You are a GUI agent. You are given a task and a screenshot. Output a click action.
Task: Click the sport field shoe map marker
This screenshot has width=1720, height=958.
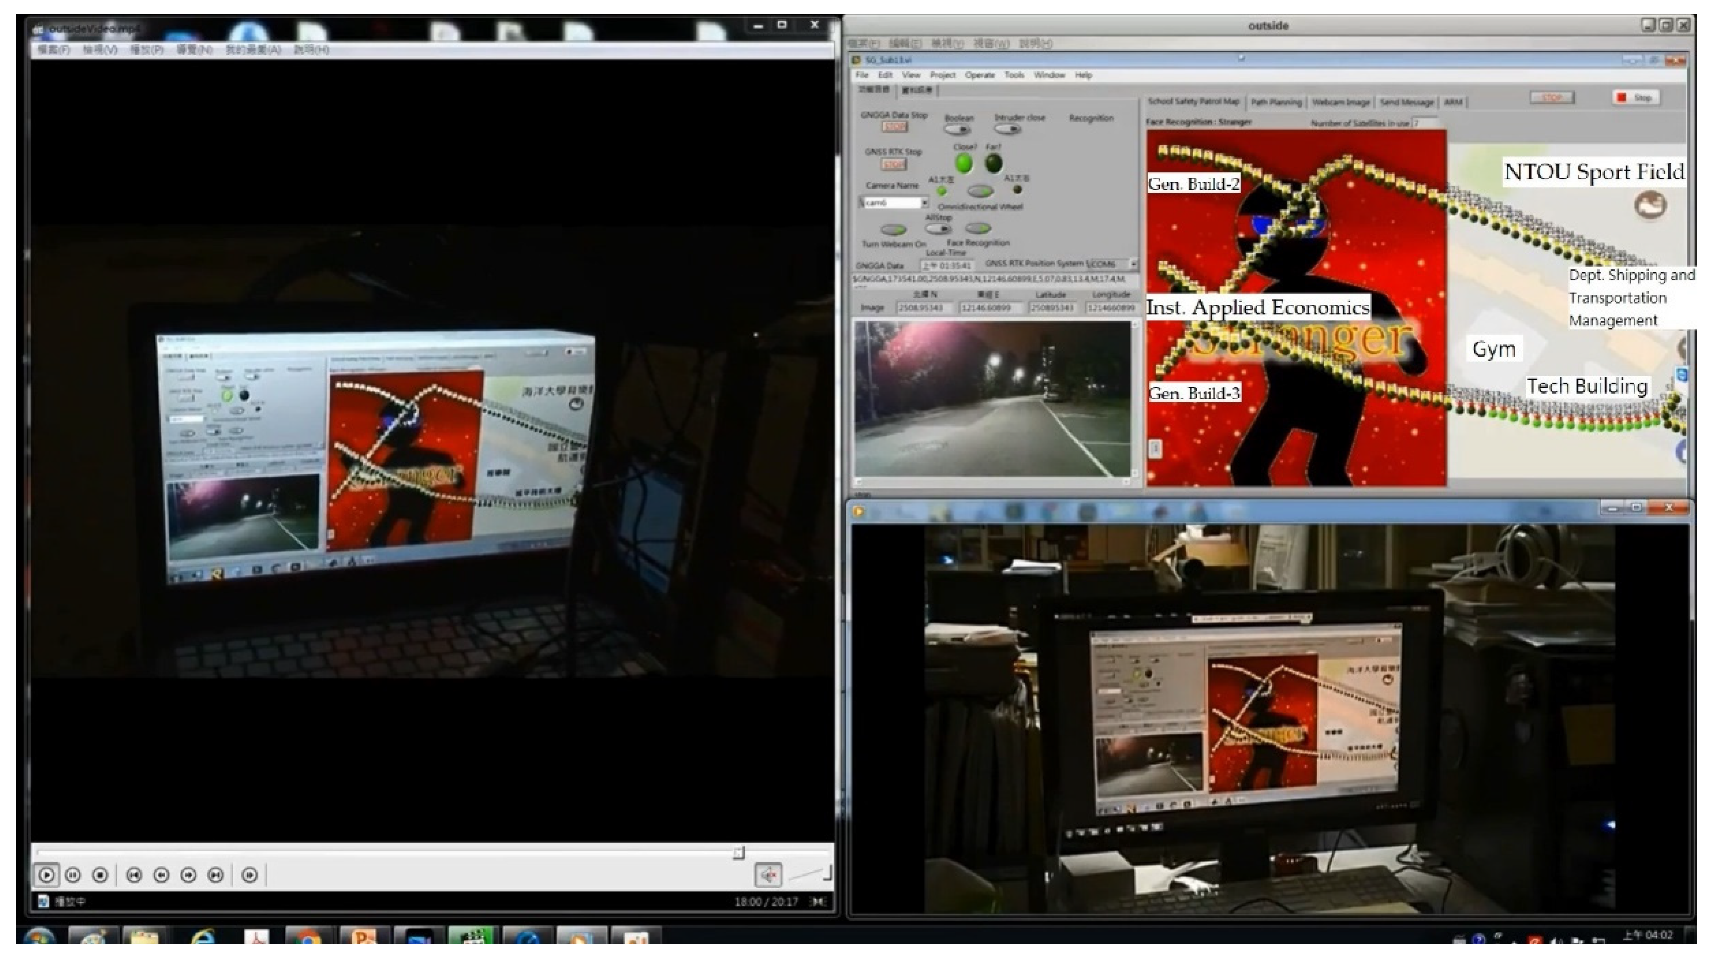[x=1650, y=206]
